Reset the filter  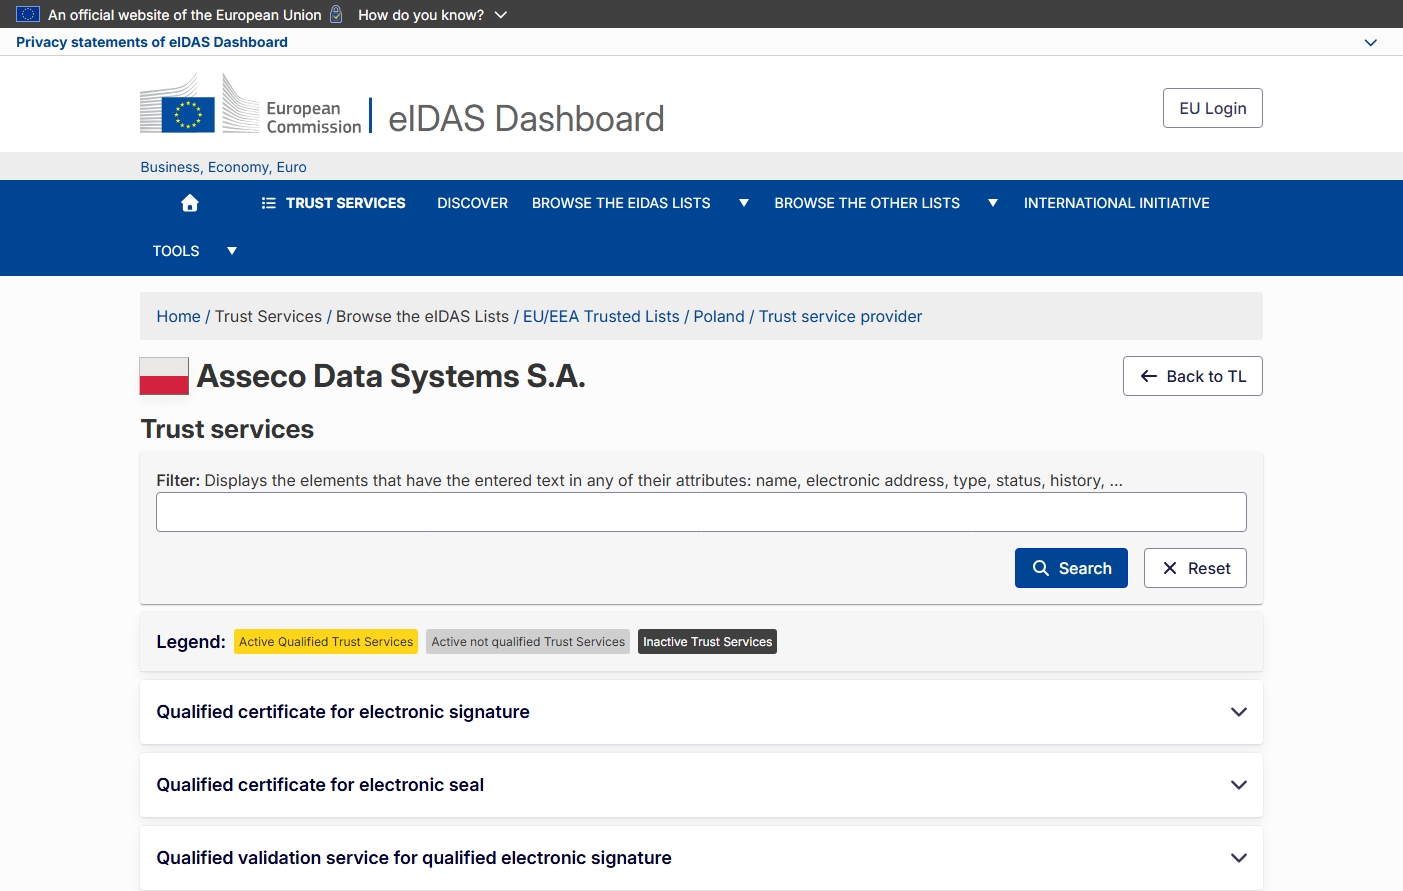point(1195,568)
